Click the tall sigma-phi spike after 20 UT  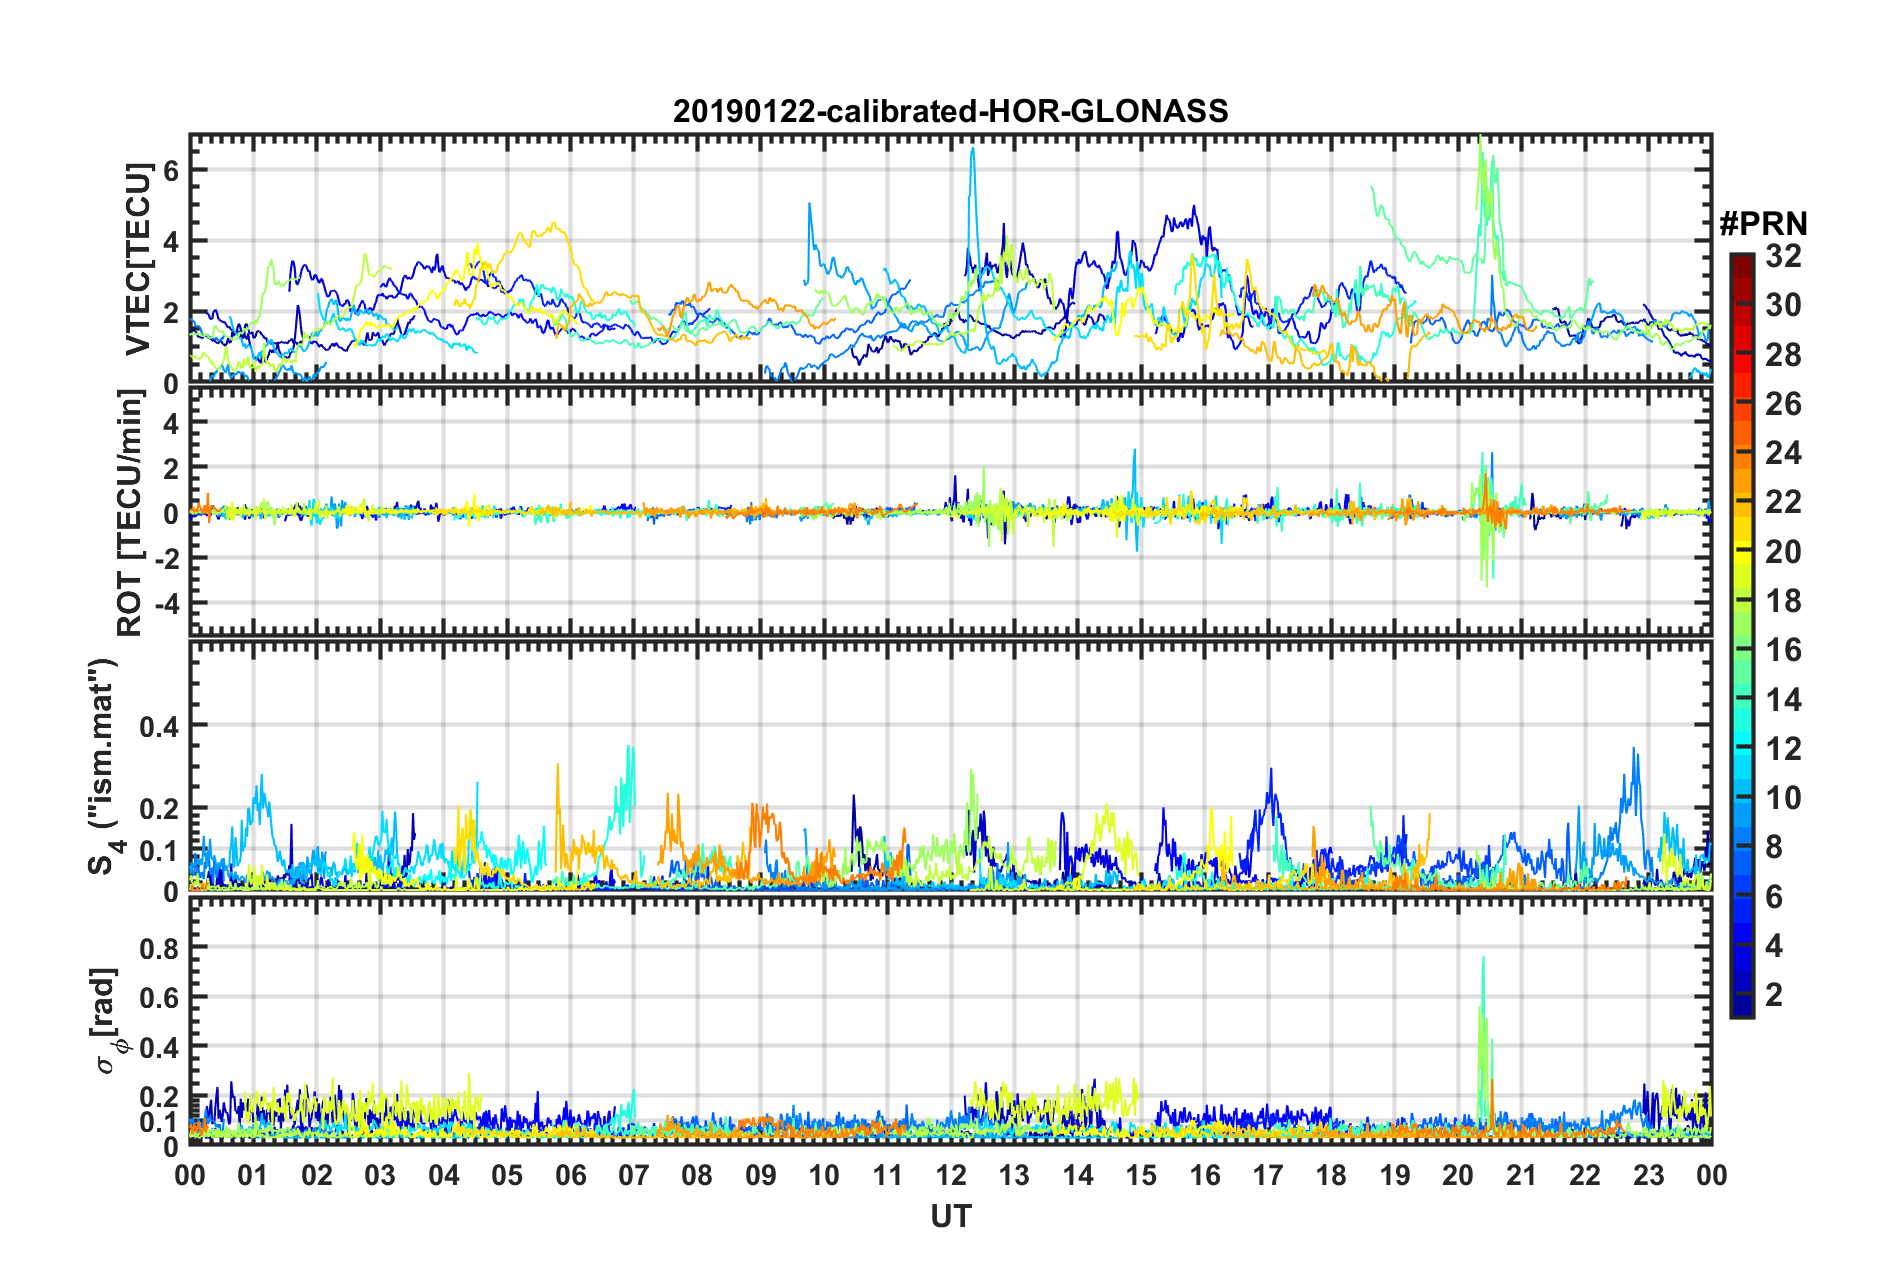coord(1483,960)
